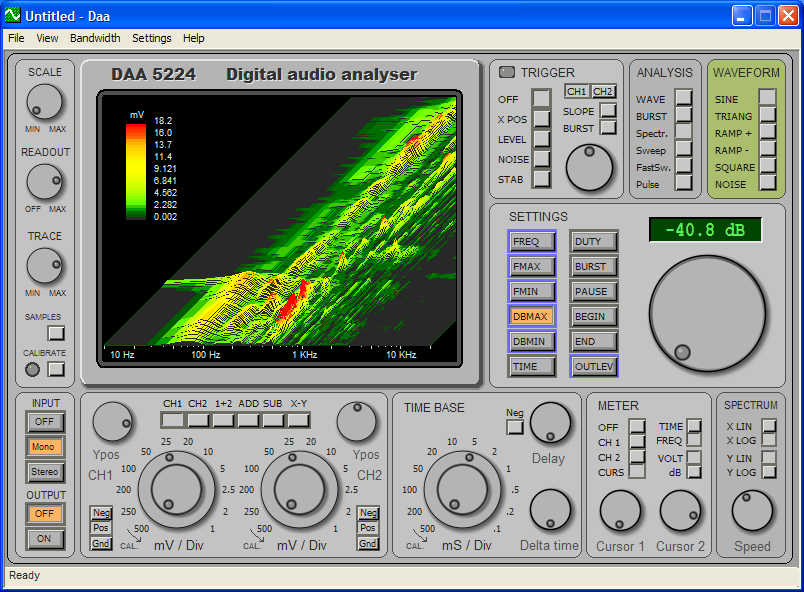Toggle the X LOG spectrum checkbox
This screenshot has width=804, height=592.
pos(769,440)
